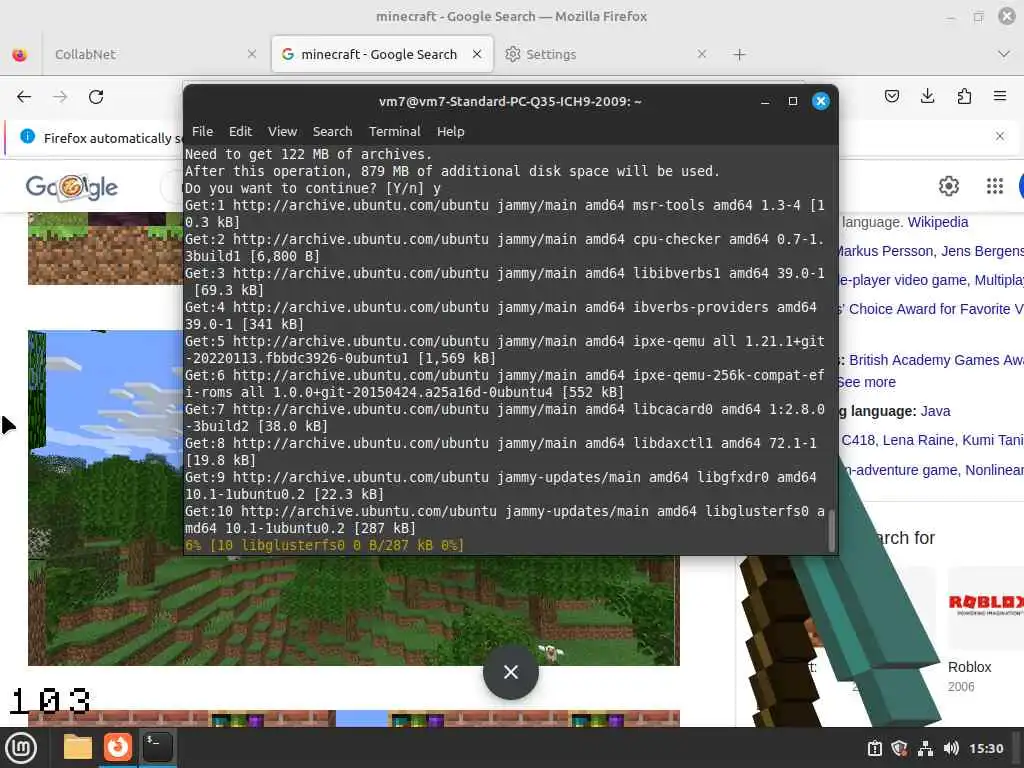Image resolution: width=1024 pixels, height=768 pixels.
Task: Open terminal File menu
Action: 202,131
